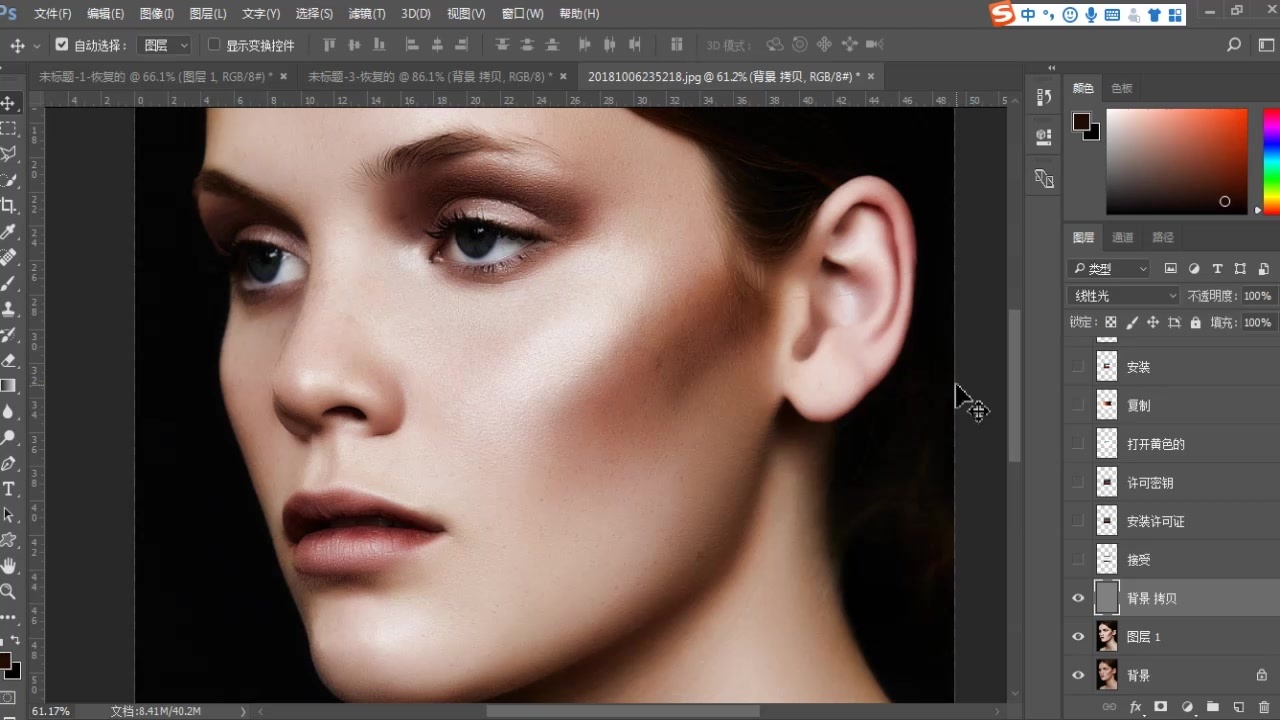Click the Sogou microphone voice input icon
The width and height of the screenshot is (1280, 720).
click(x=1091, y=14)
